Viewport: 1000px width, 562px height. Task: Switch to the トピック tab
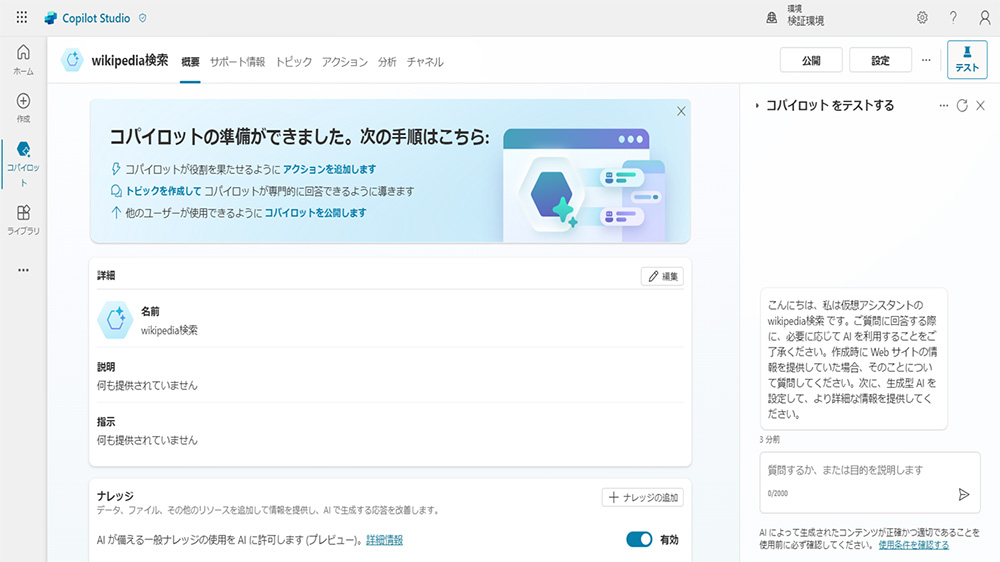click(293, 62)
